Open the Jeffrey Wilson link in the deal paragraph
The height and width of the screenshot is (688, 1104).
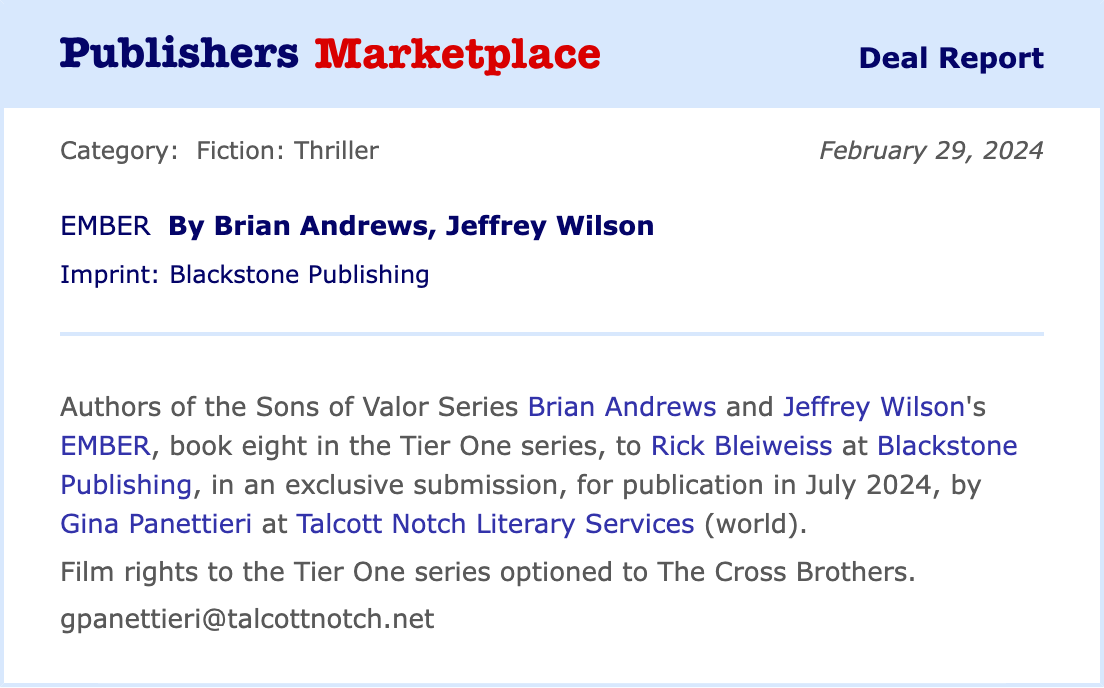coord(873,407)
